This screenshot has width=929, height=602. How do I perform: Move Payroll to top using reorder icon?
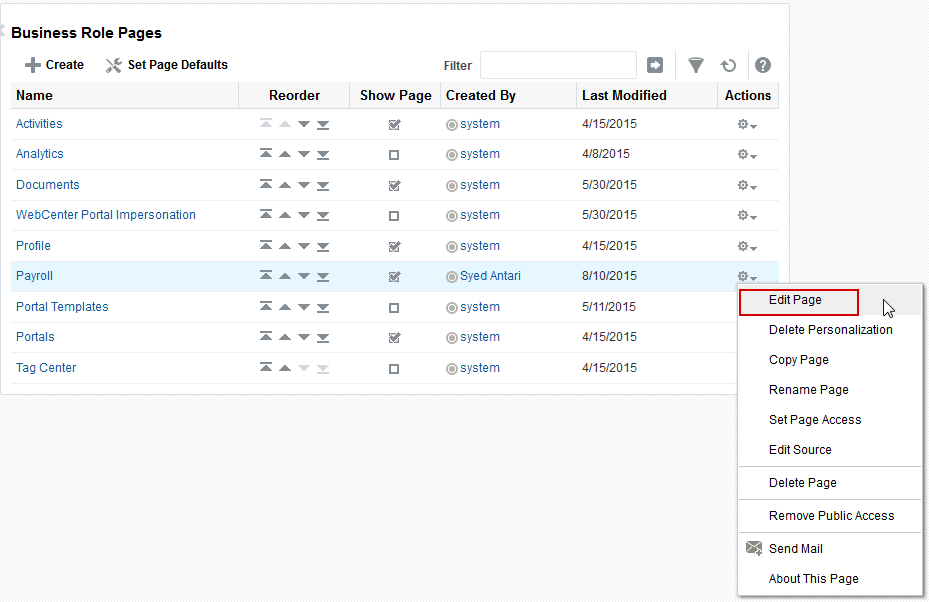pos(266,276)
